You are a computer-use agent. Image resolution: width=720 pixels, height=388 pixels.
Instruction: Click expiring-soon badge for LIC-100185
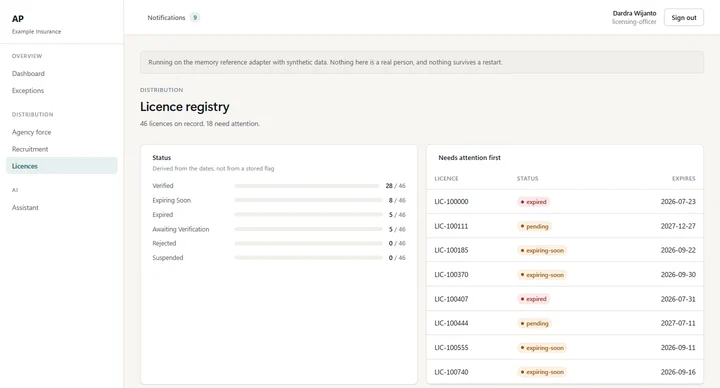click(x=542, y=251)
